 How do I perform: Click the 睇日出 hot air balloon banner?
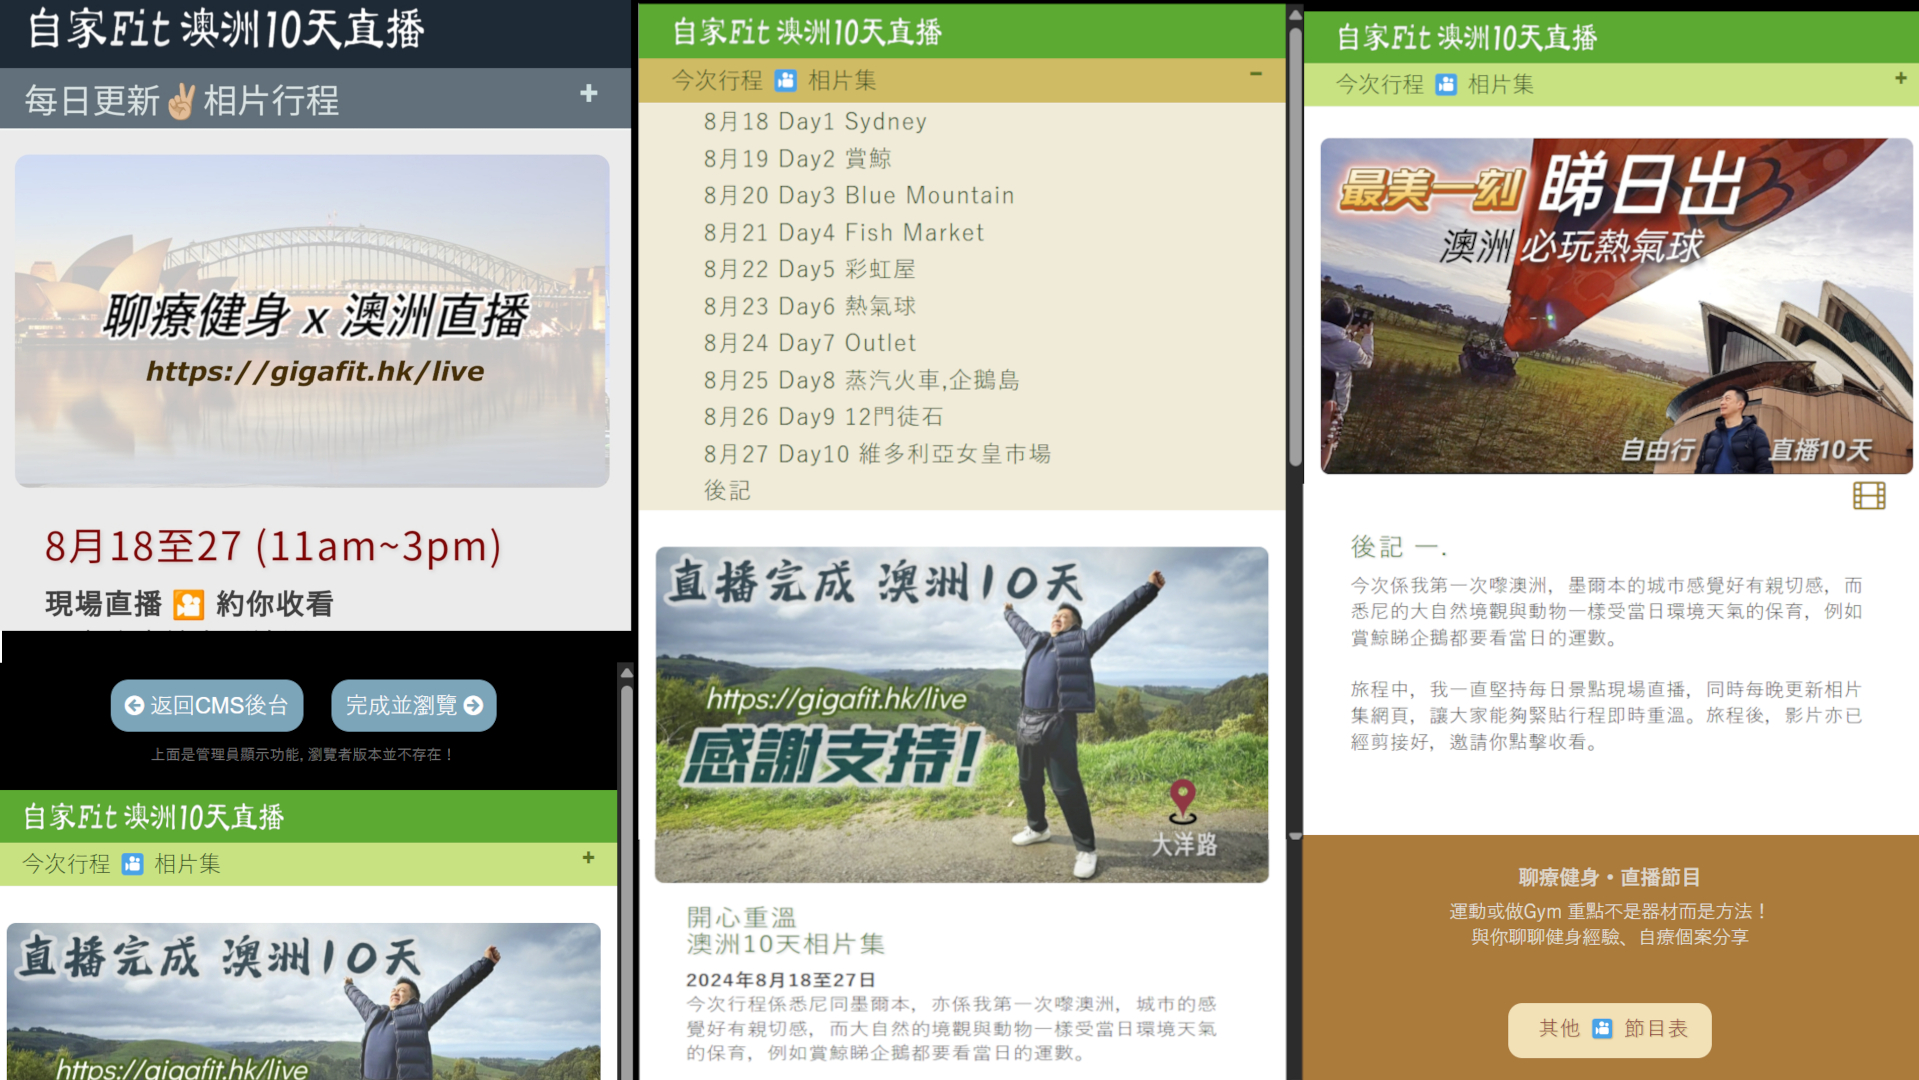(1615, 306)
